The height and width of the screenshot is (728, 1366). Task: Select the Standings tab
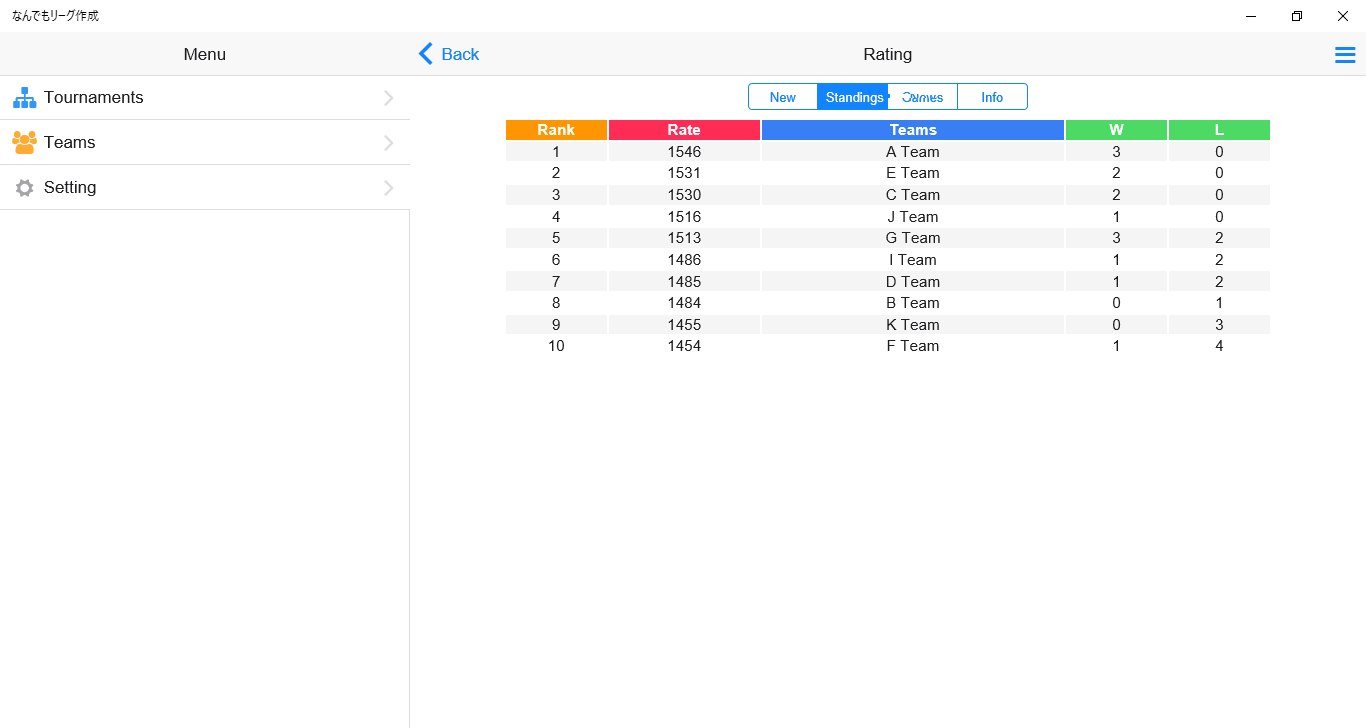(853, 97)
